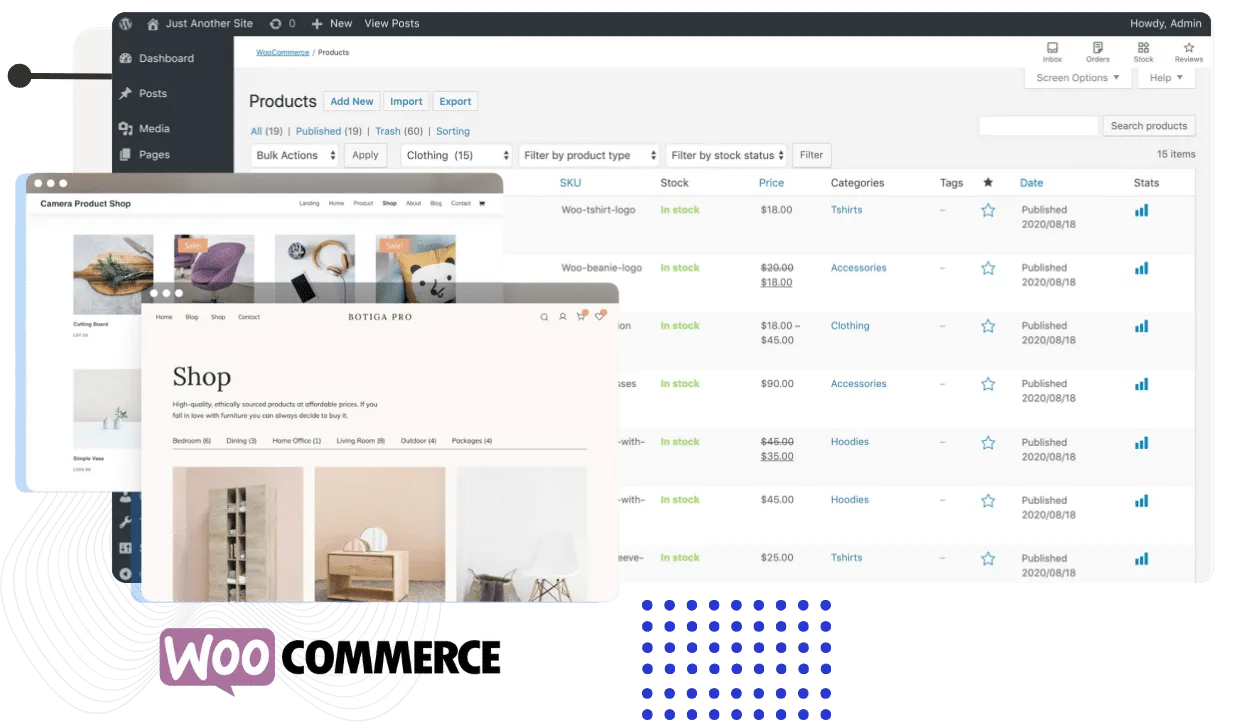
Task: Toggle featured star for $45.00 Hoodies row
Action: 988,500
